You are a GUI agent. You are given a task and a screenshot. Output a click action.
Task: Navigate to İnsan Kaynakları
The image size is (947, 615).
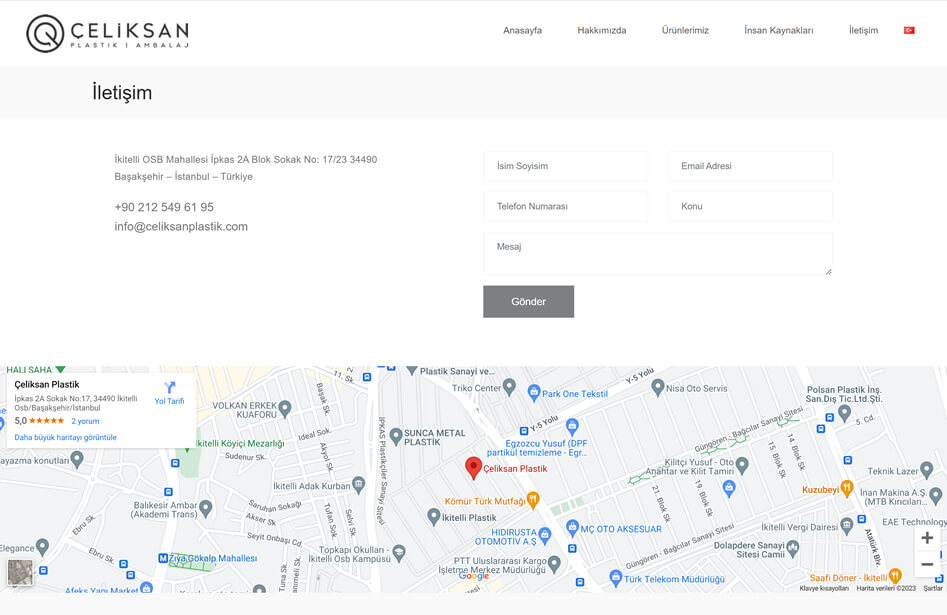pos(778,30)
